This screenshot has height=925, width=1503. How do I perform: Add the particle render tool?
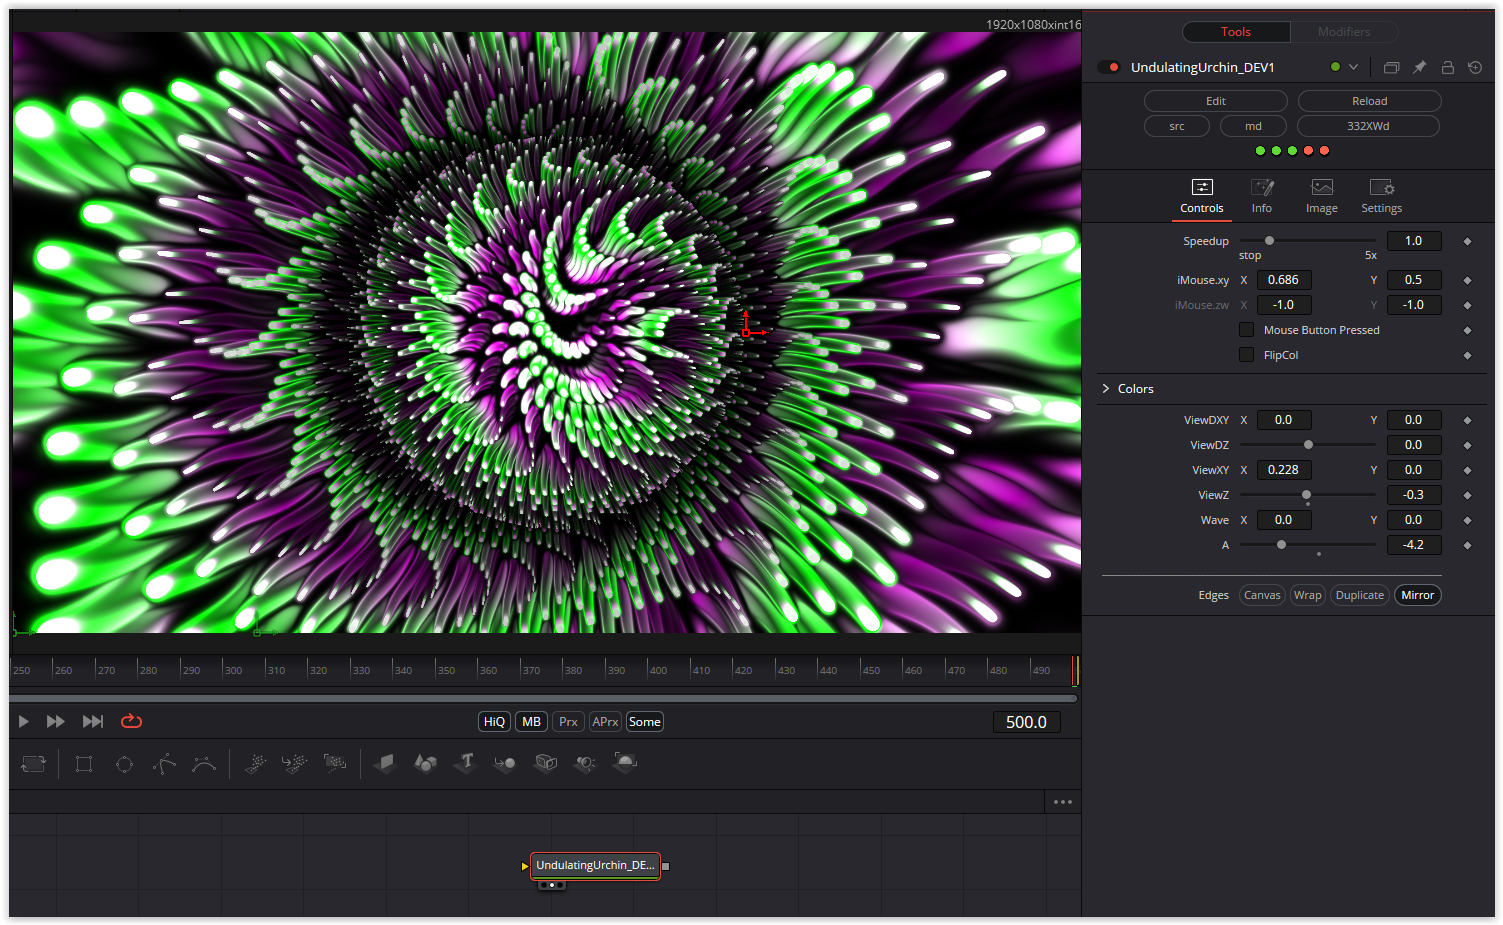click(335, 764)
